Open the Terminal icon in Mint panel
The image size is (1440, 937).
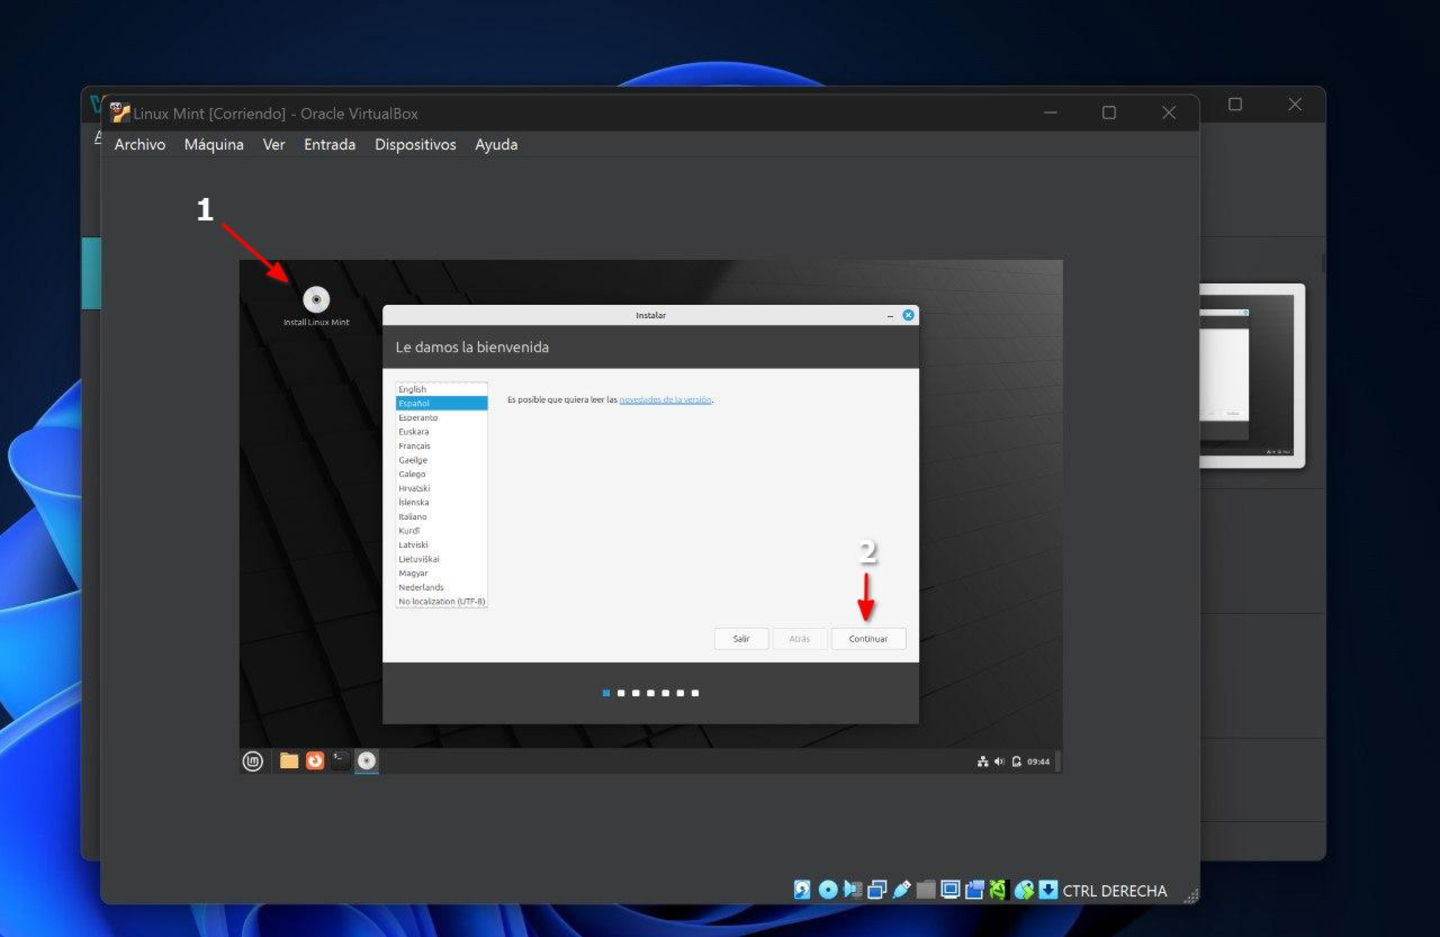(340, 761)
